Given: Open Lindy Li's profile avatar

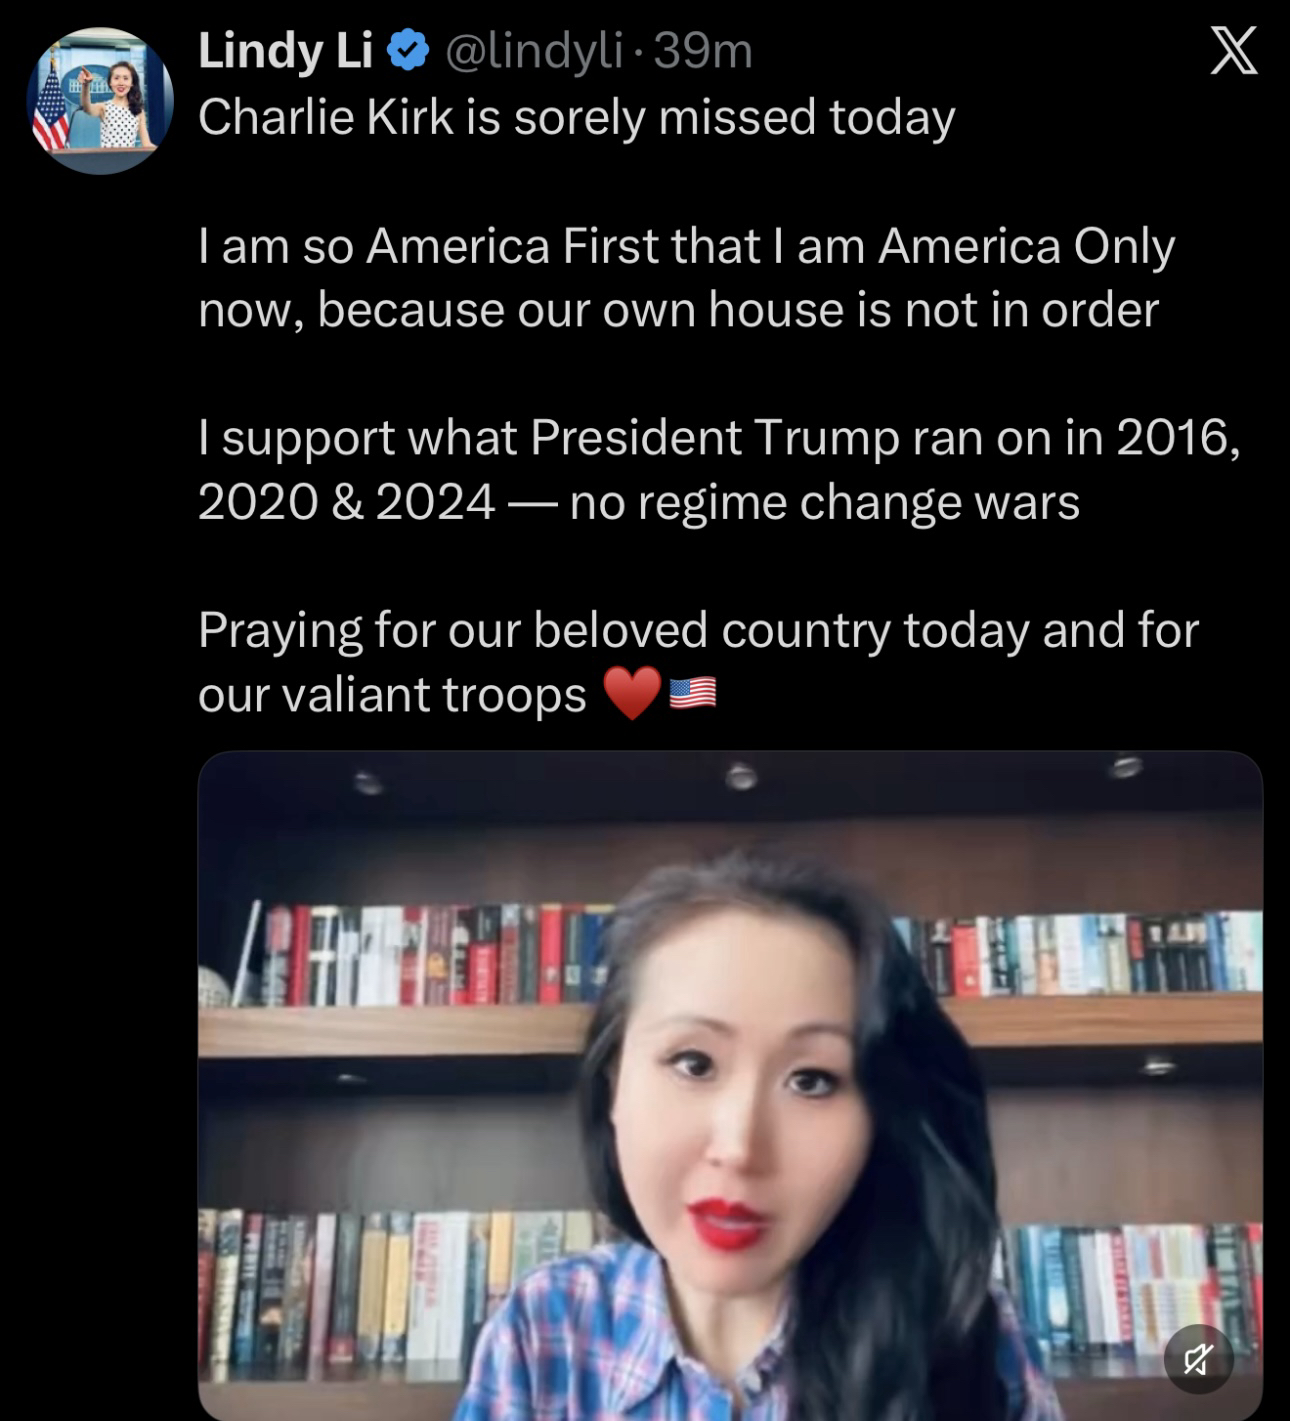Looking at the screenshot, I should (x=100, y=101).
